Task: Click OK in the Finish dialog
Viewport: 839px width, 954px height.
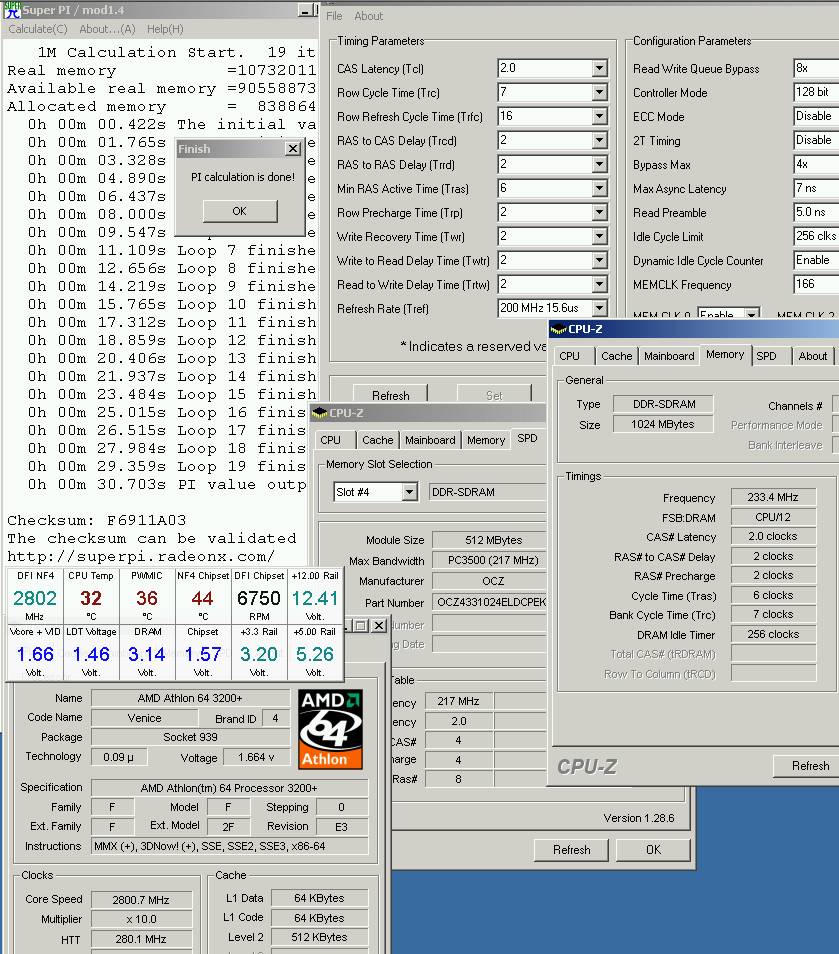Action: coord(240,211)
